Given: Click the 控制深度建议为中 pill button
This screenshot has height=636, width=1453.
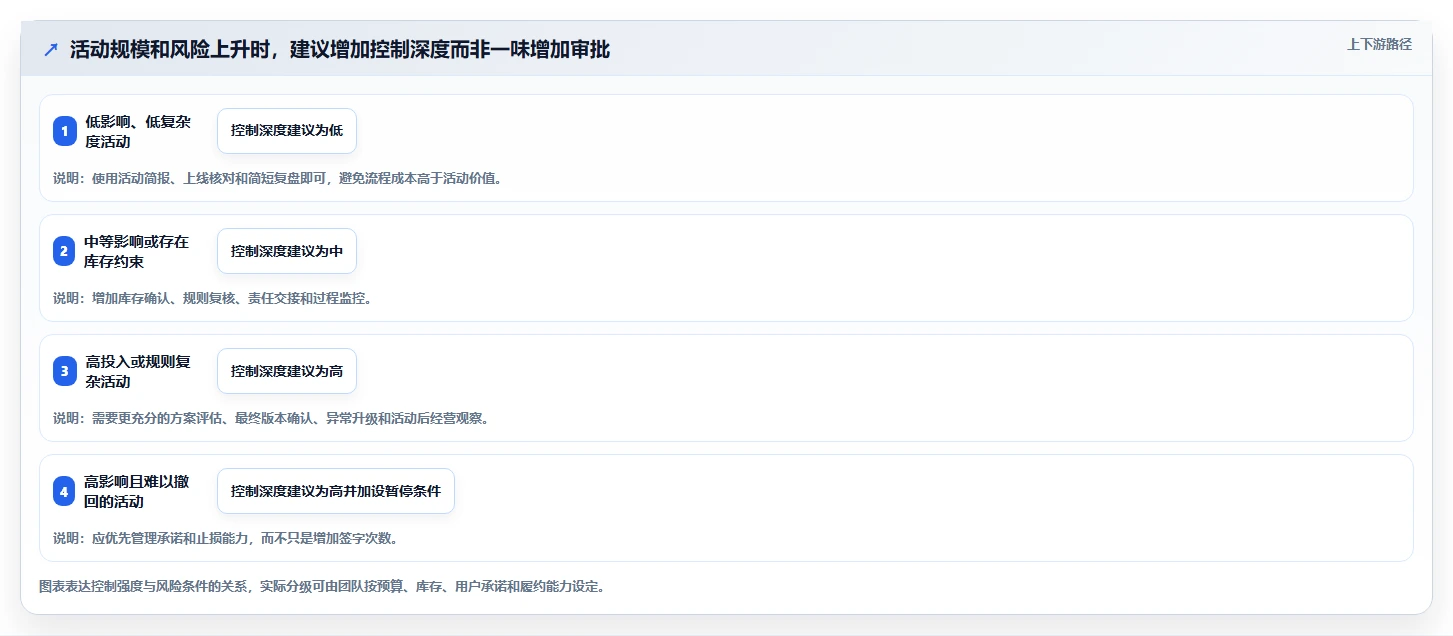Looking at the screenshot, I should (x=287, y=251).
